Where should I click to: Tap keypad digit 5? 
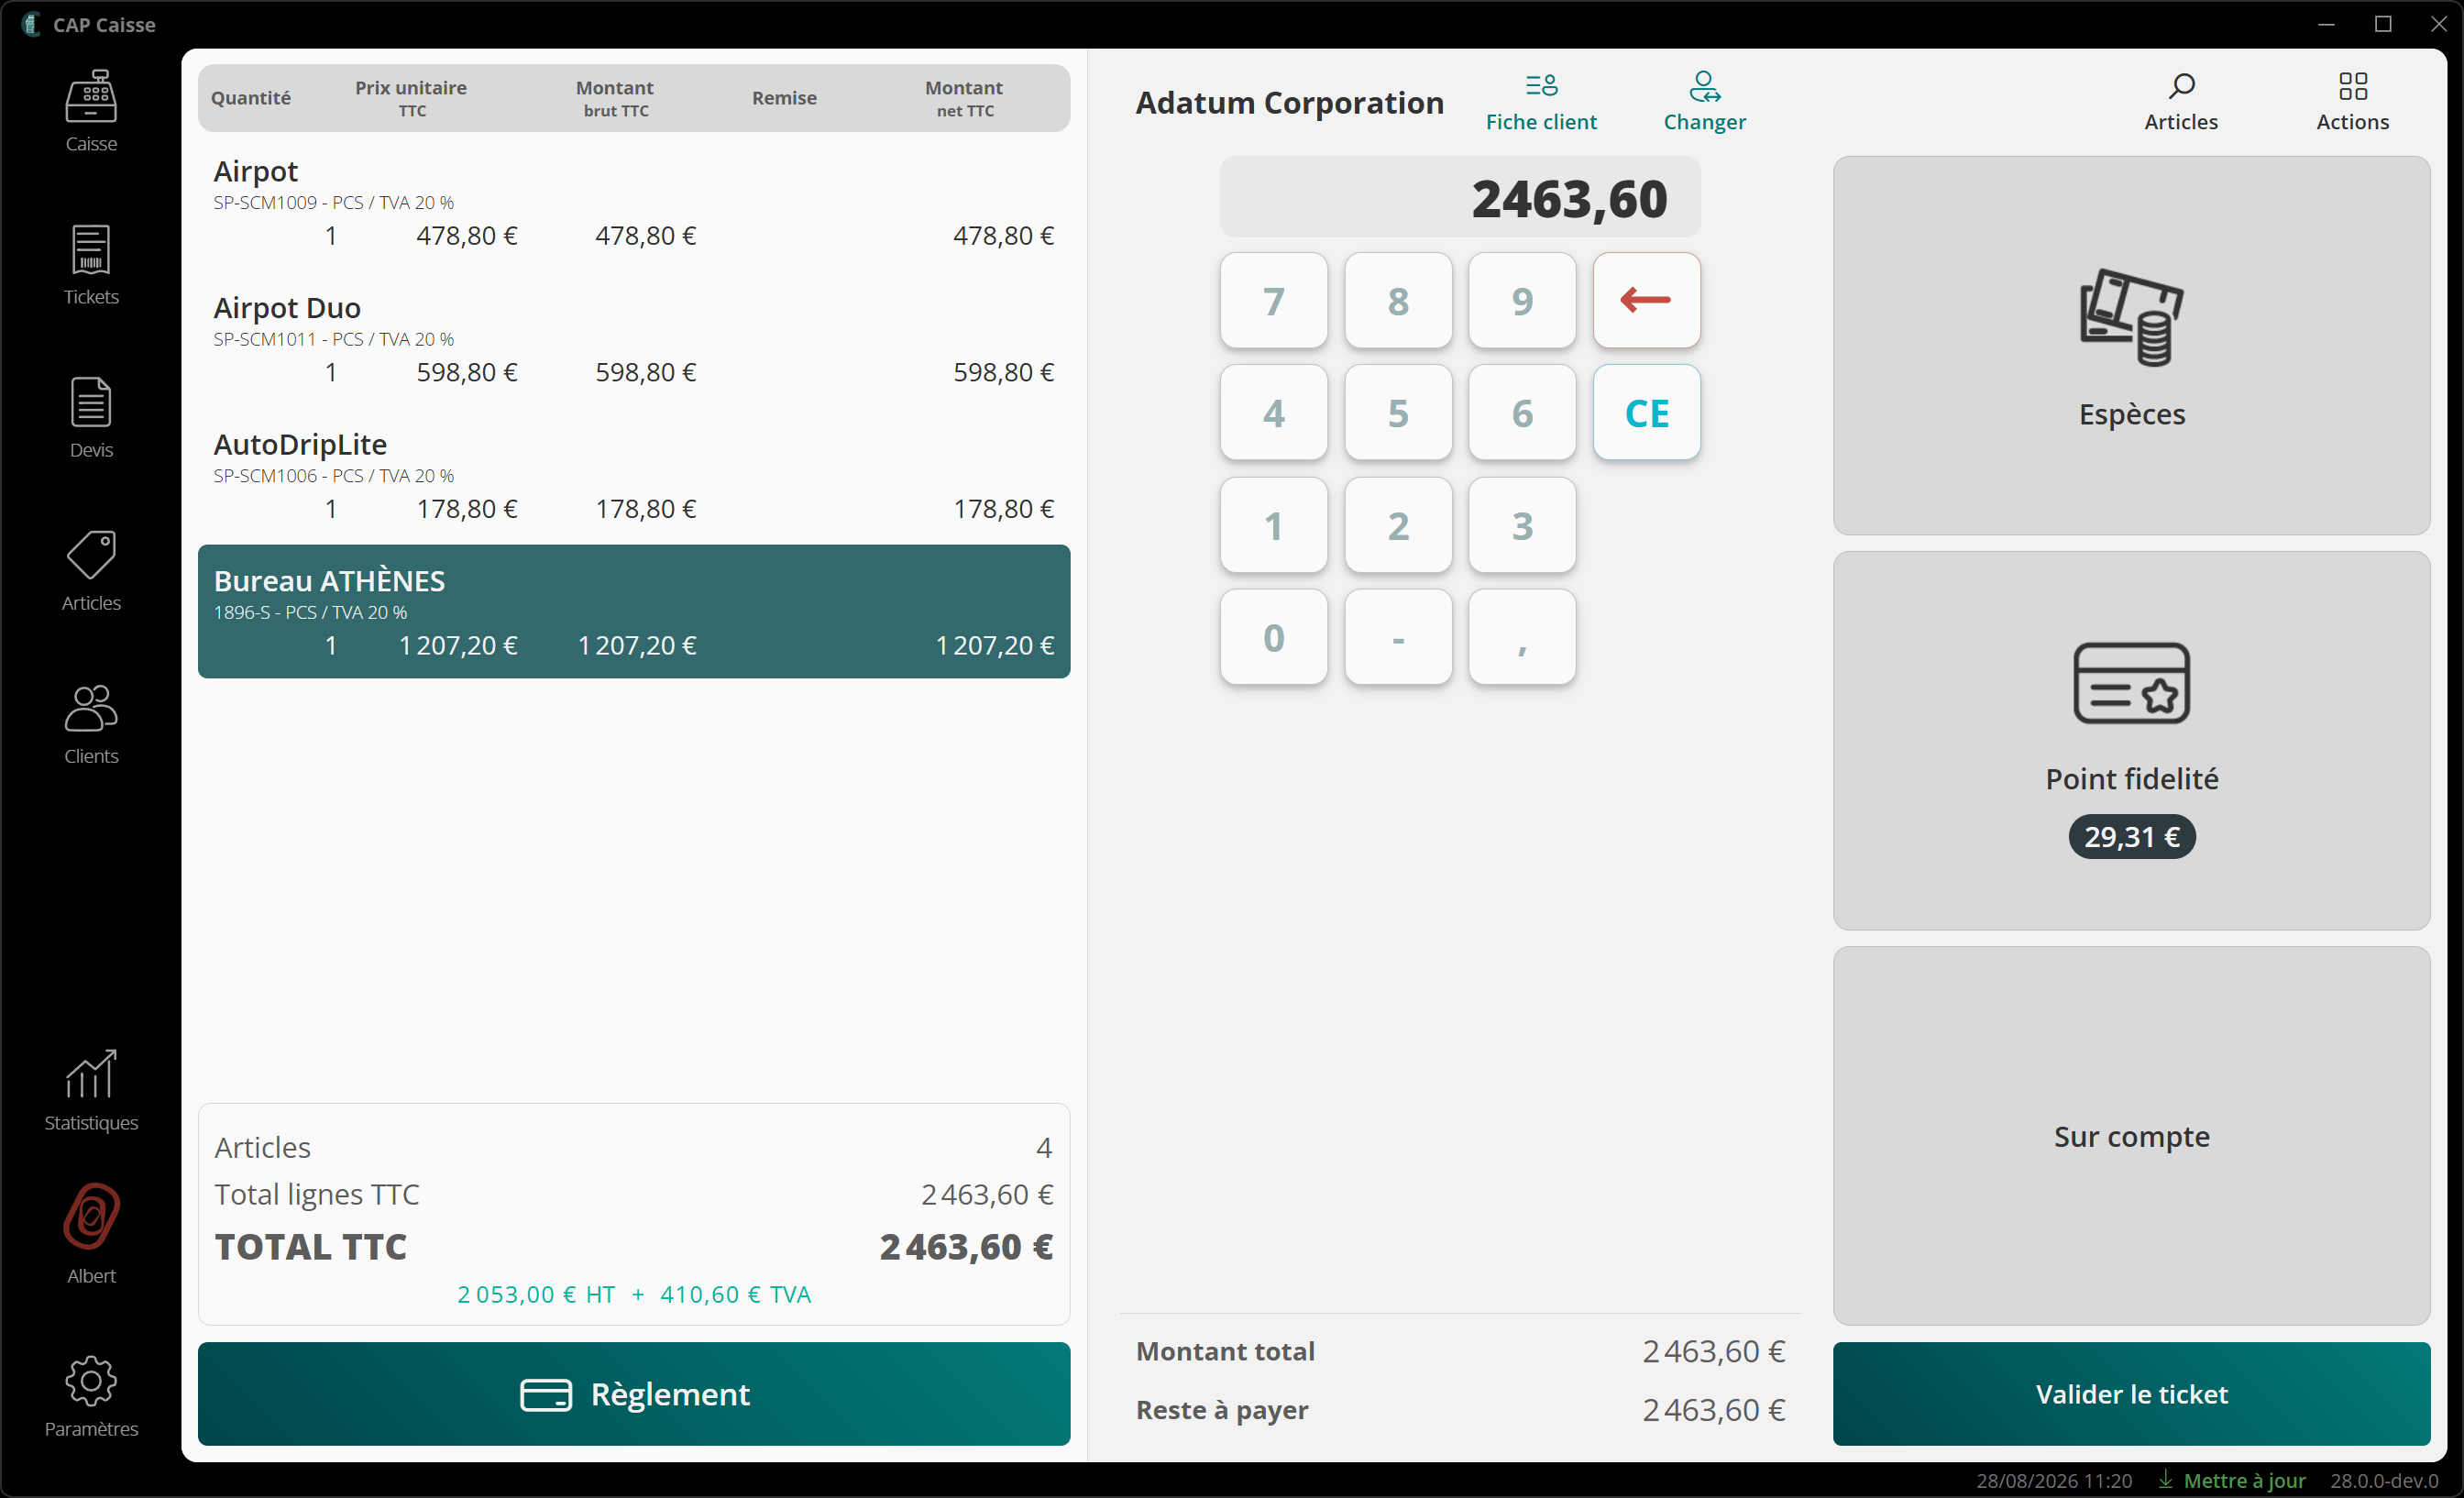1398,412
